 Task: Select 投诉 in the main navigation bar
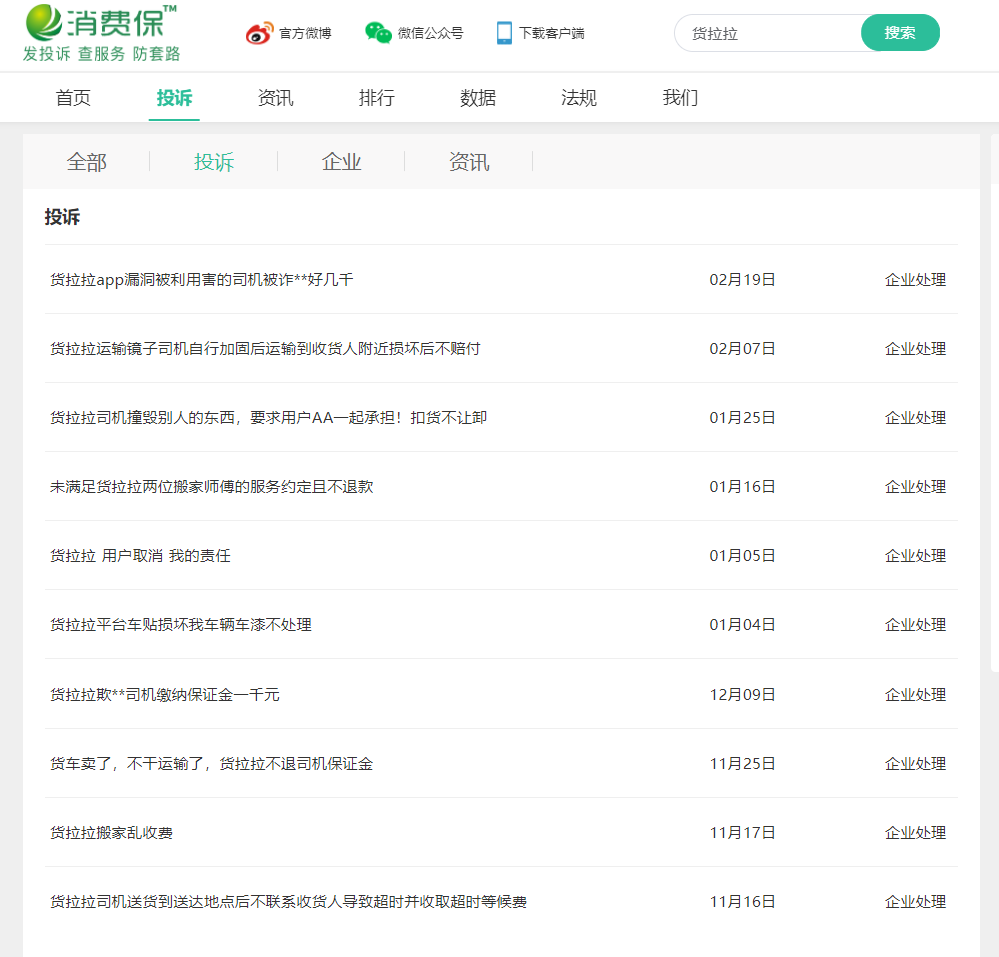pyautogui.click(x=174, y=97)
